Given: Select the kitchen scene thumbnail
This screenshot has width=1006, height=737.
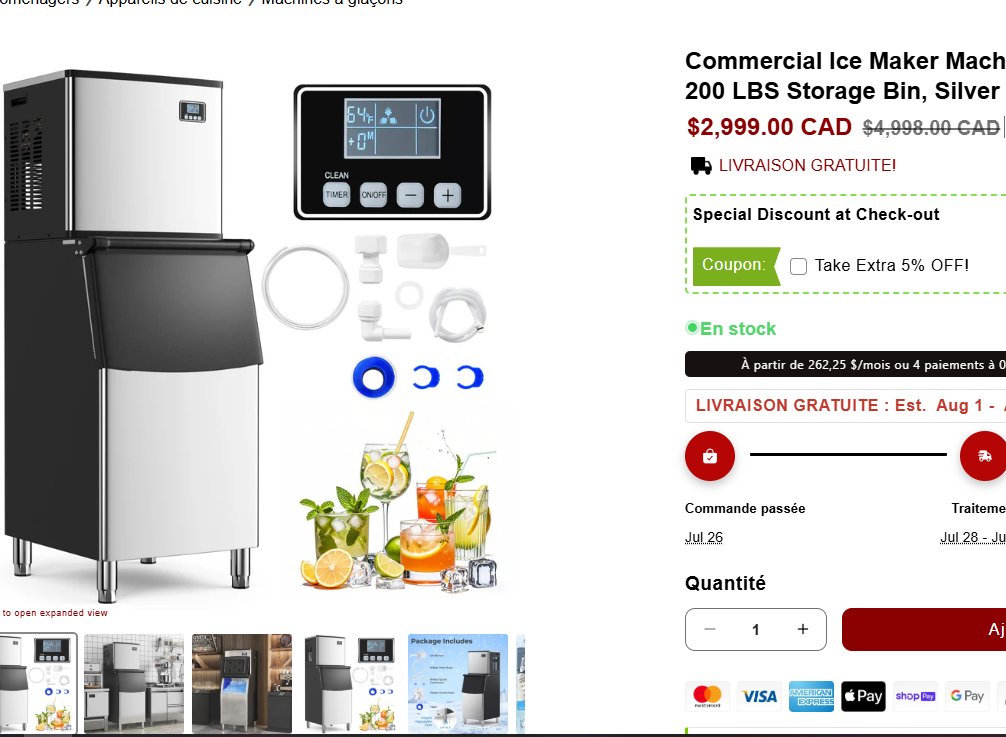Looking at the screenshot, I should point(134,683).
